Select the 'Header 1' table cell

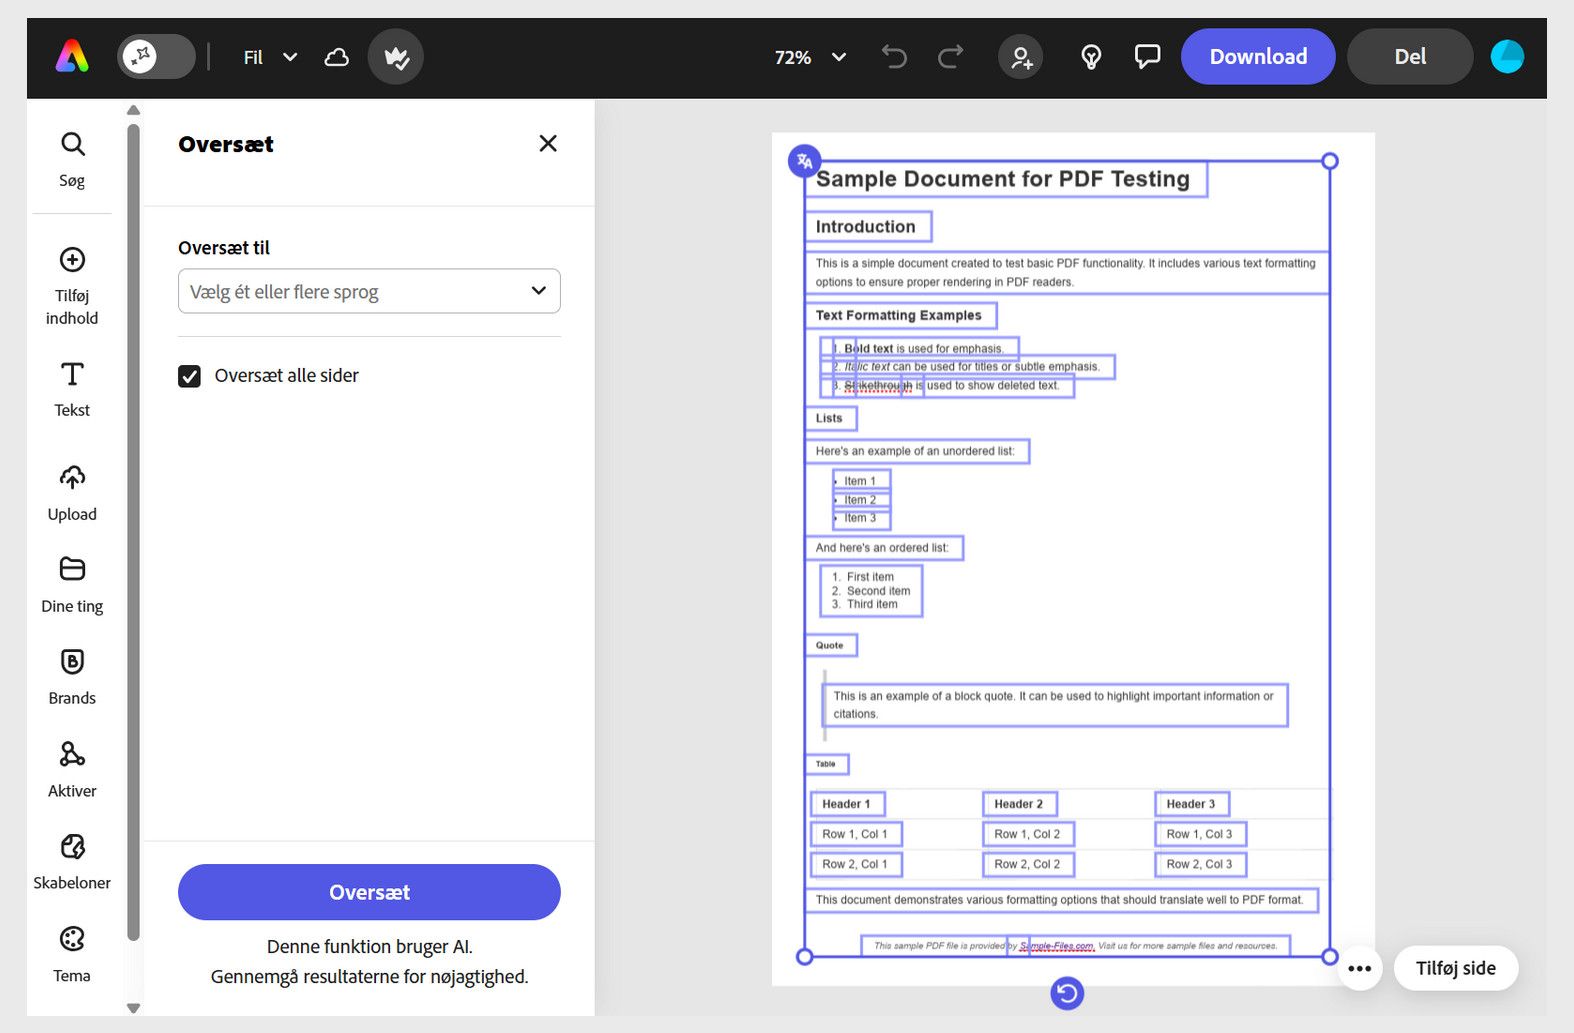coord(847,804)
